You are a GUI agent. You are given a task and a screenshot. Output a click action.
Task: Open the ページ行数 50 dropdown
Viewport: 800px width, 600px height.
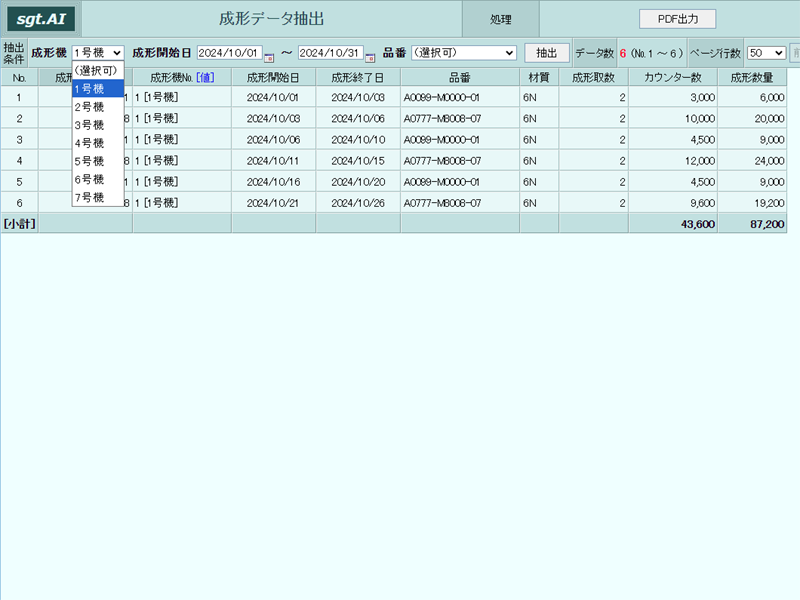point(766,53)
